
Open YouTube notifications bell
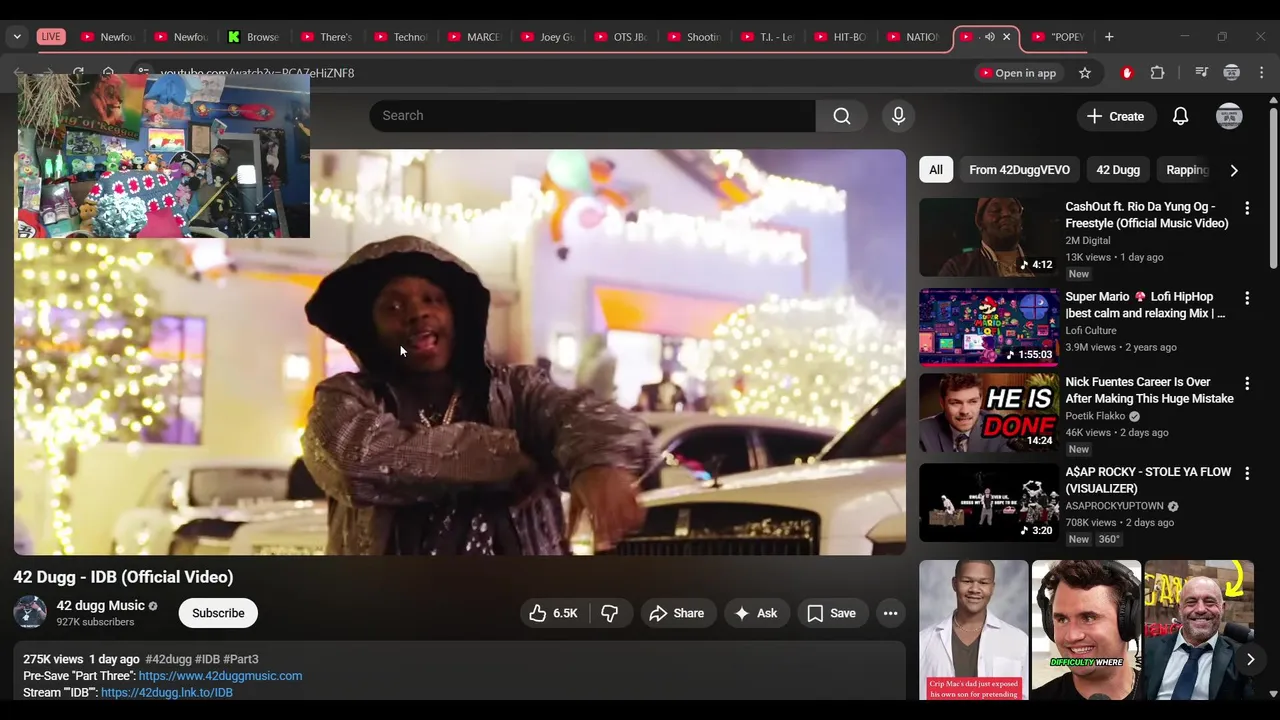pyautogui.click(x=1181, y=116)
